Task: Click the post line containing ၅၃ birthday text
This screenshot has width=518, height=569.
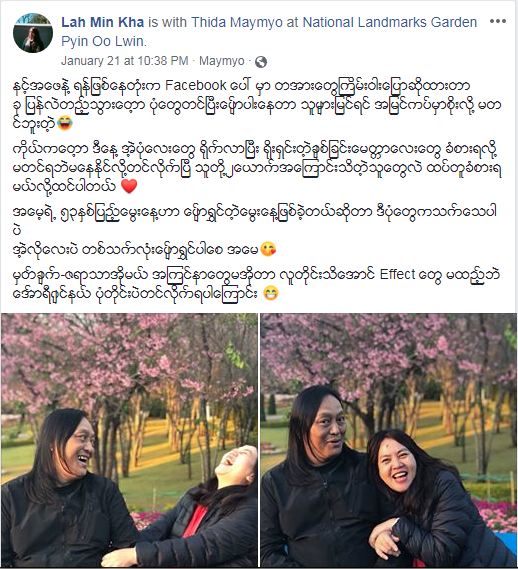Action: click(x=254, y=212)
